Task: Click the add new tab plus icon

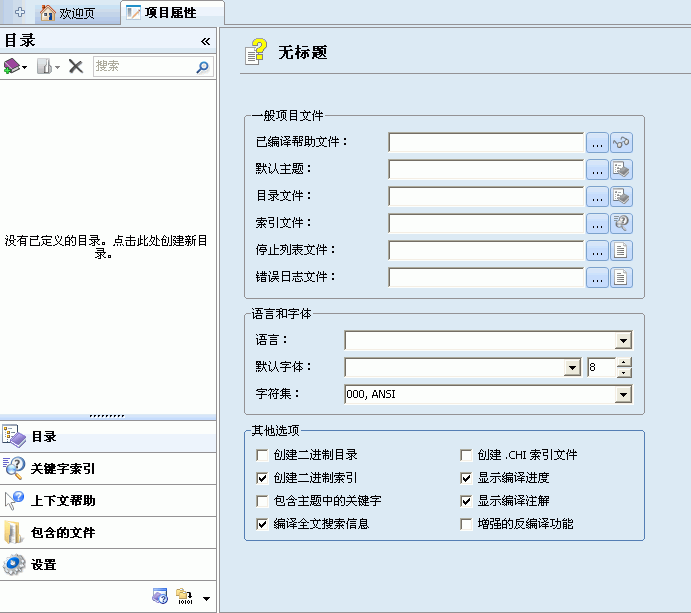Action: [19, 12]
